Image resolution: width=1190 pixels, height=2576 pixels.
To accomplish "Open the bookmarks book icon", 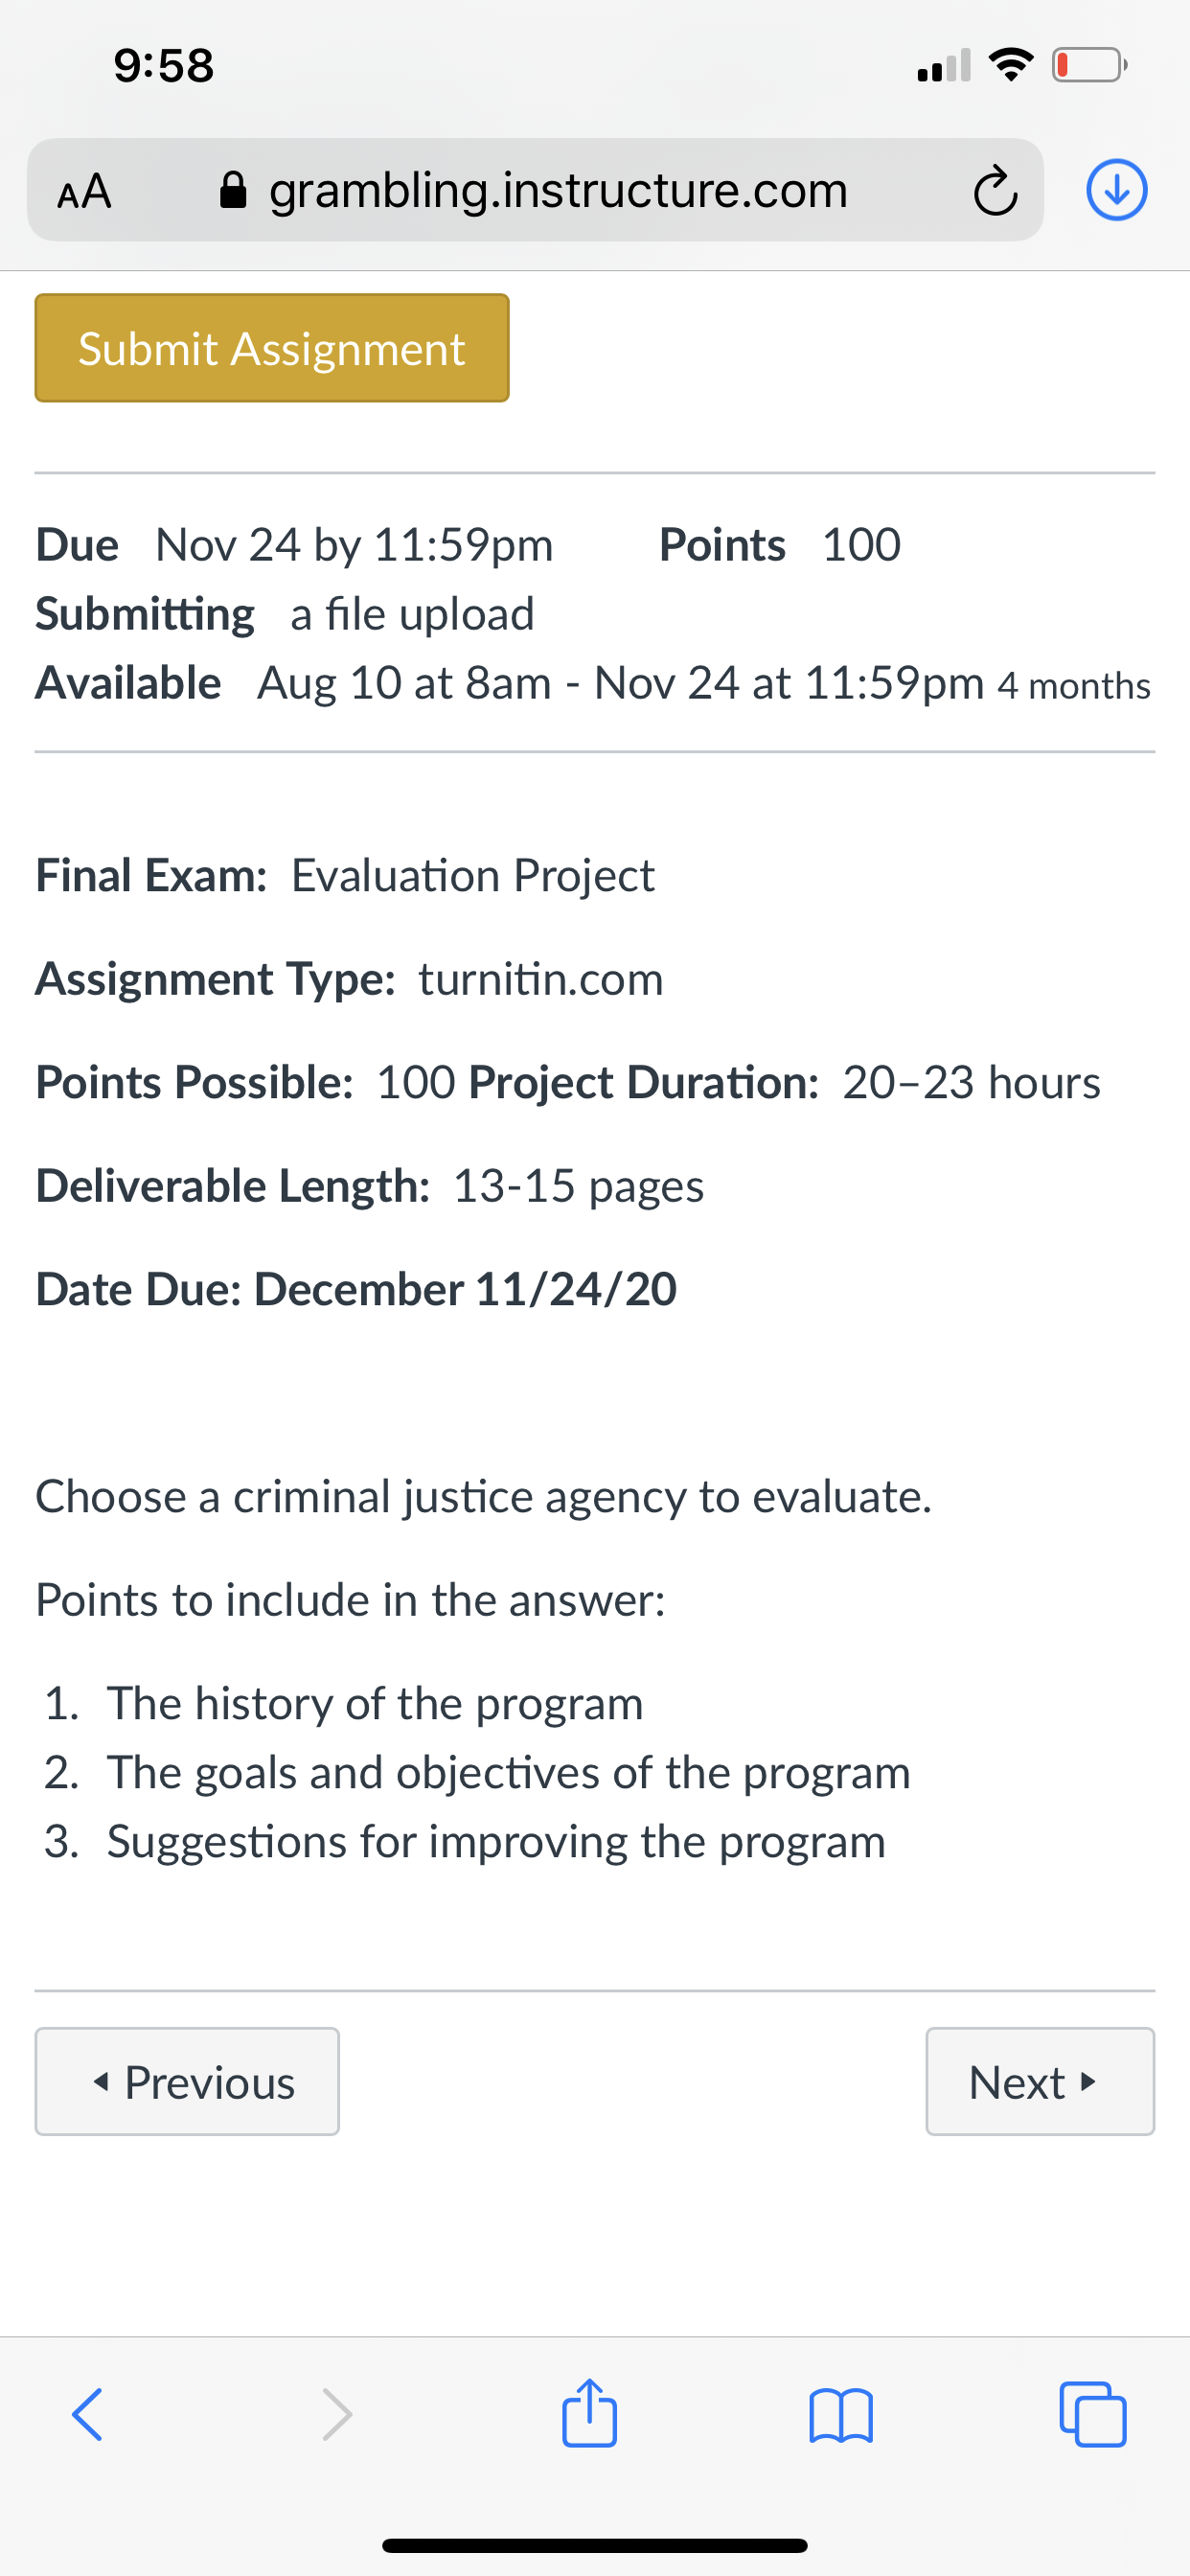I will click(841, 2416).
